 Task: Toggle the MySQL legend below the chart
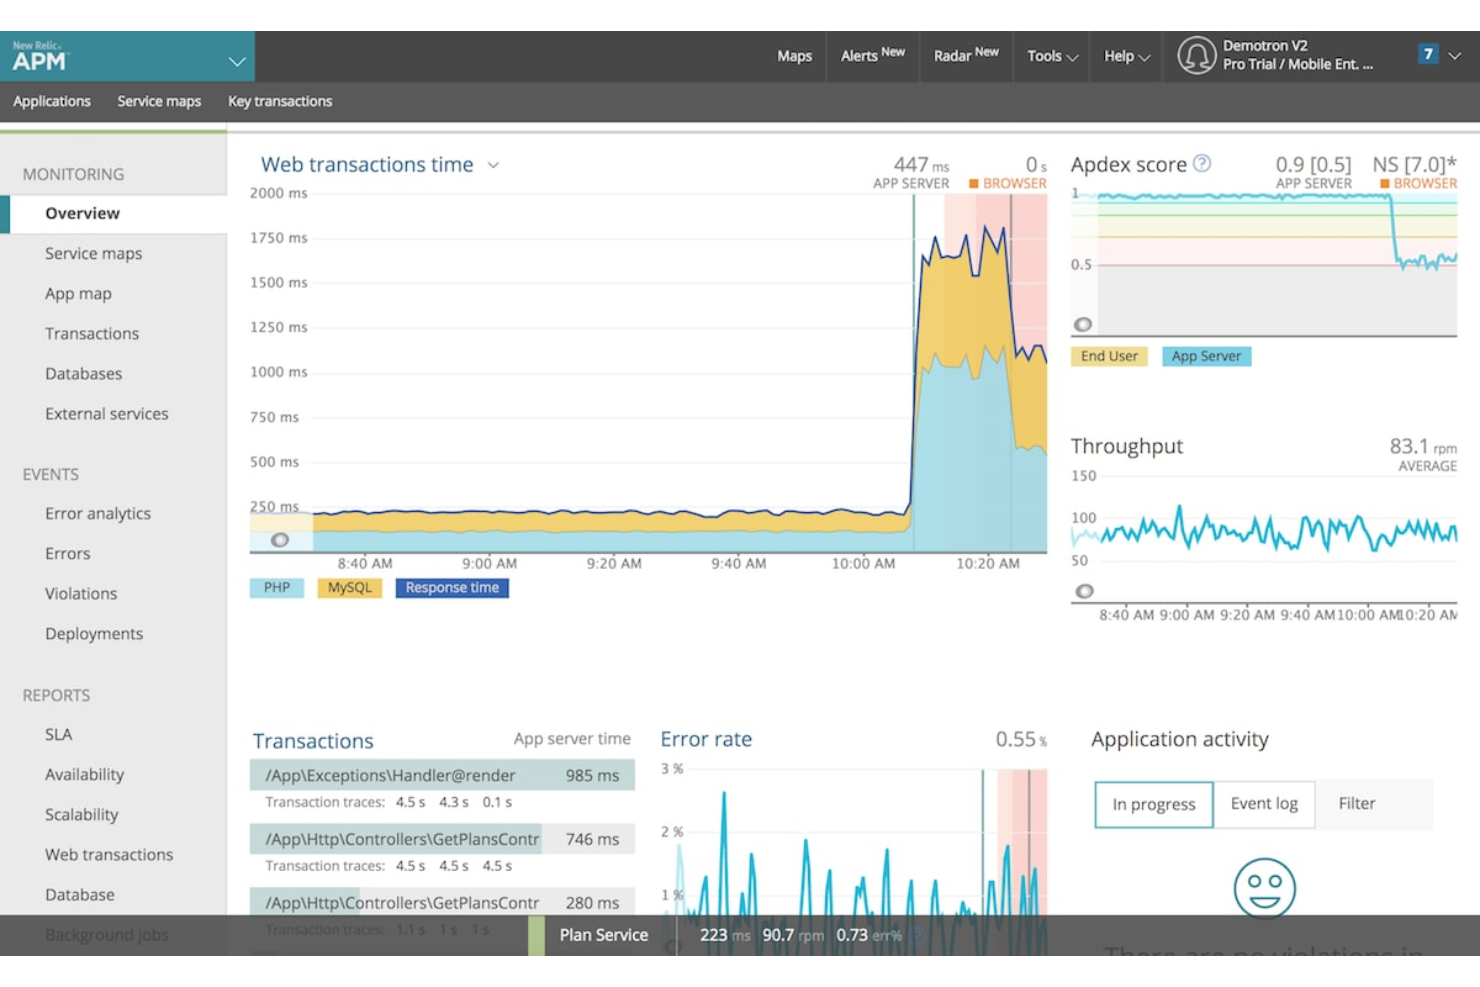pos(348,588)
